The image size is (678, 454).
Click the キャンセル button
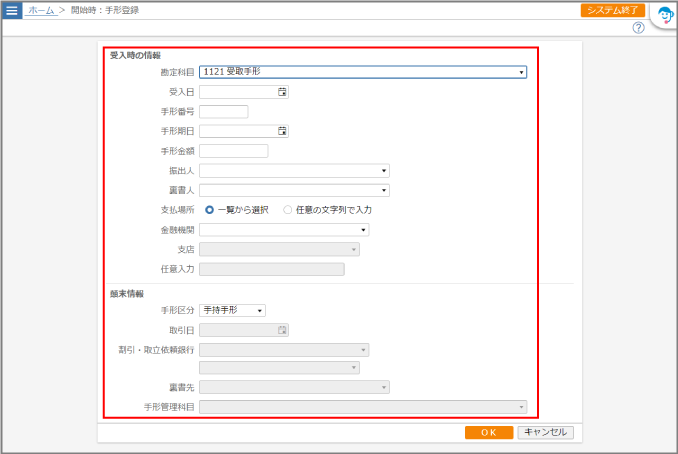point(545,432)
